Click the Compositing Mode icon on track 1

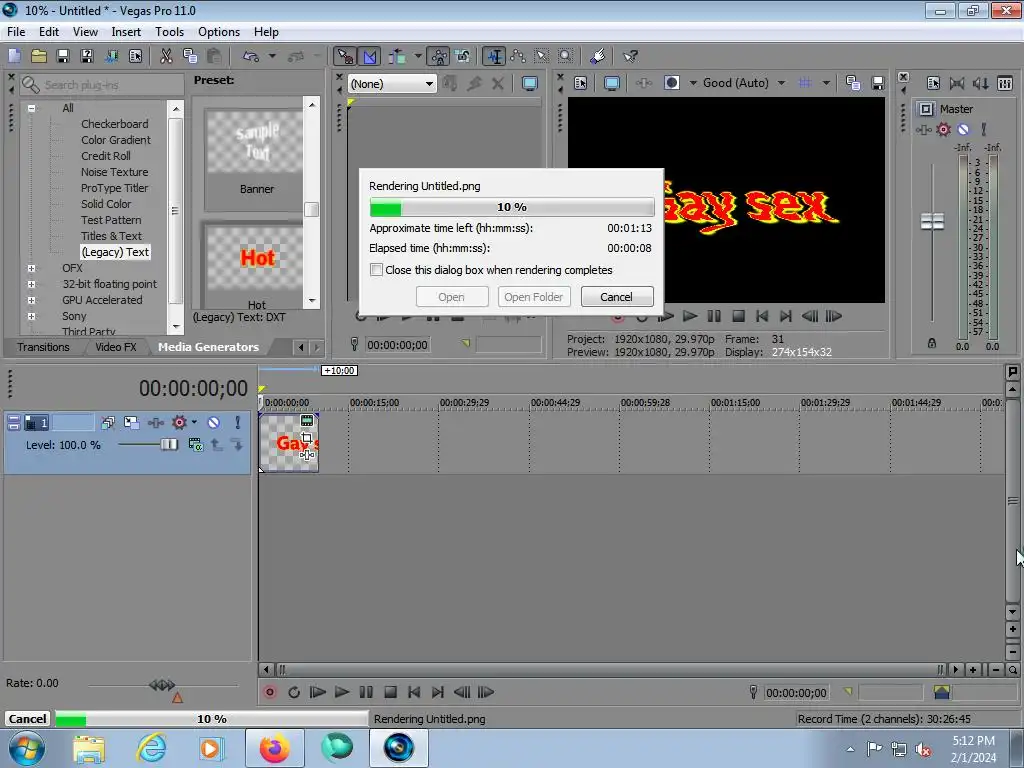coord(195,445)
